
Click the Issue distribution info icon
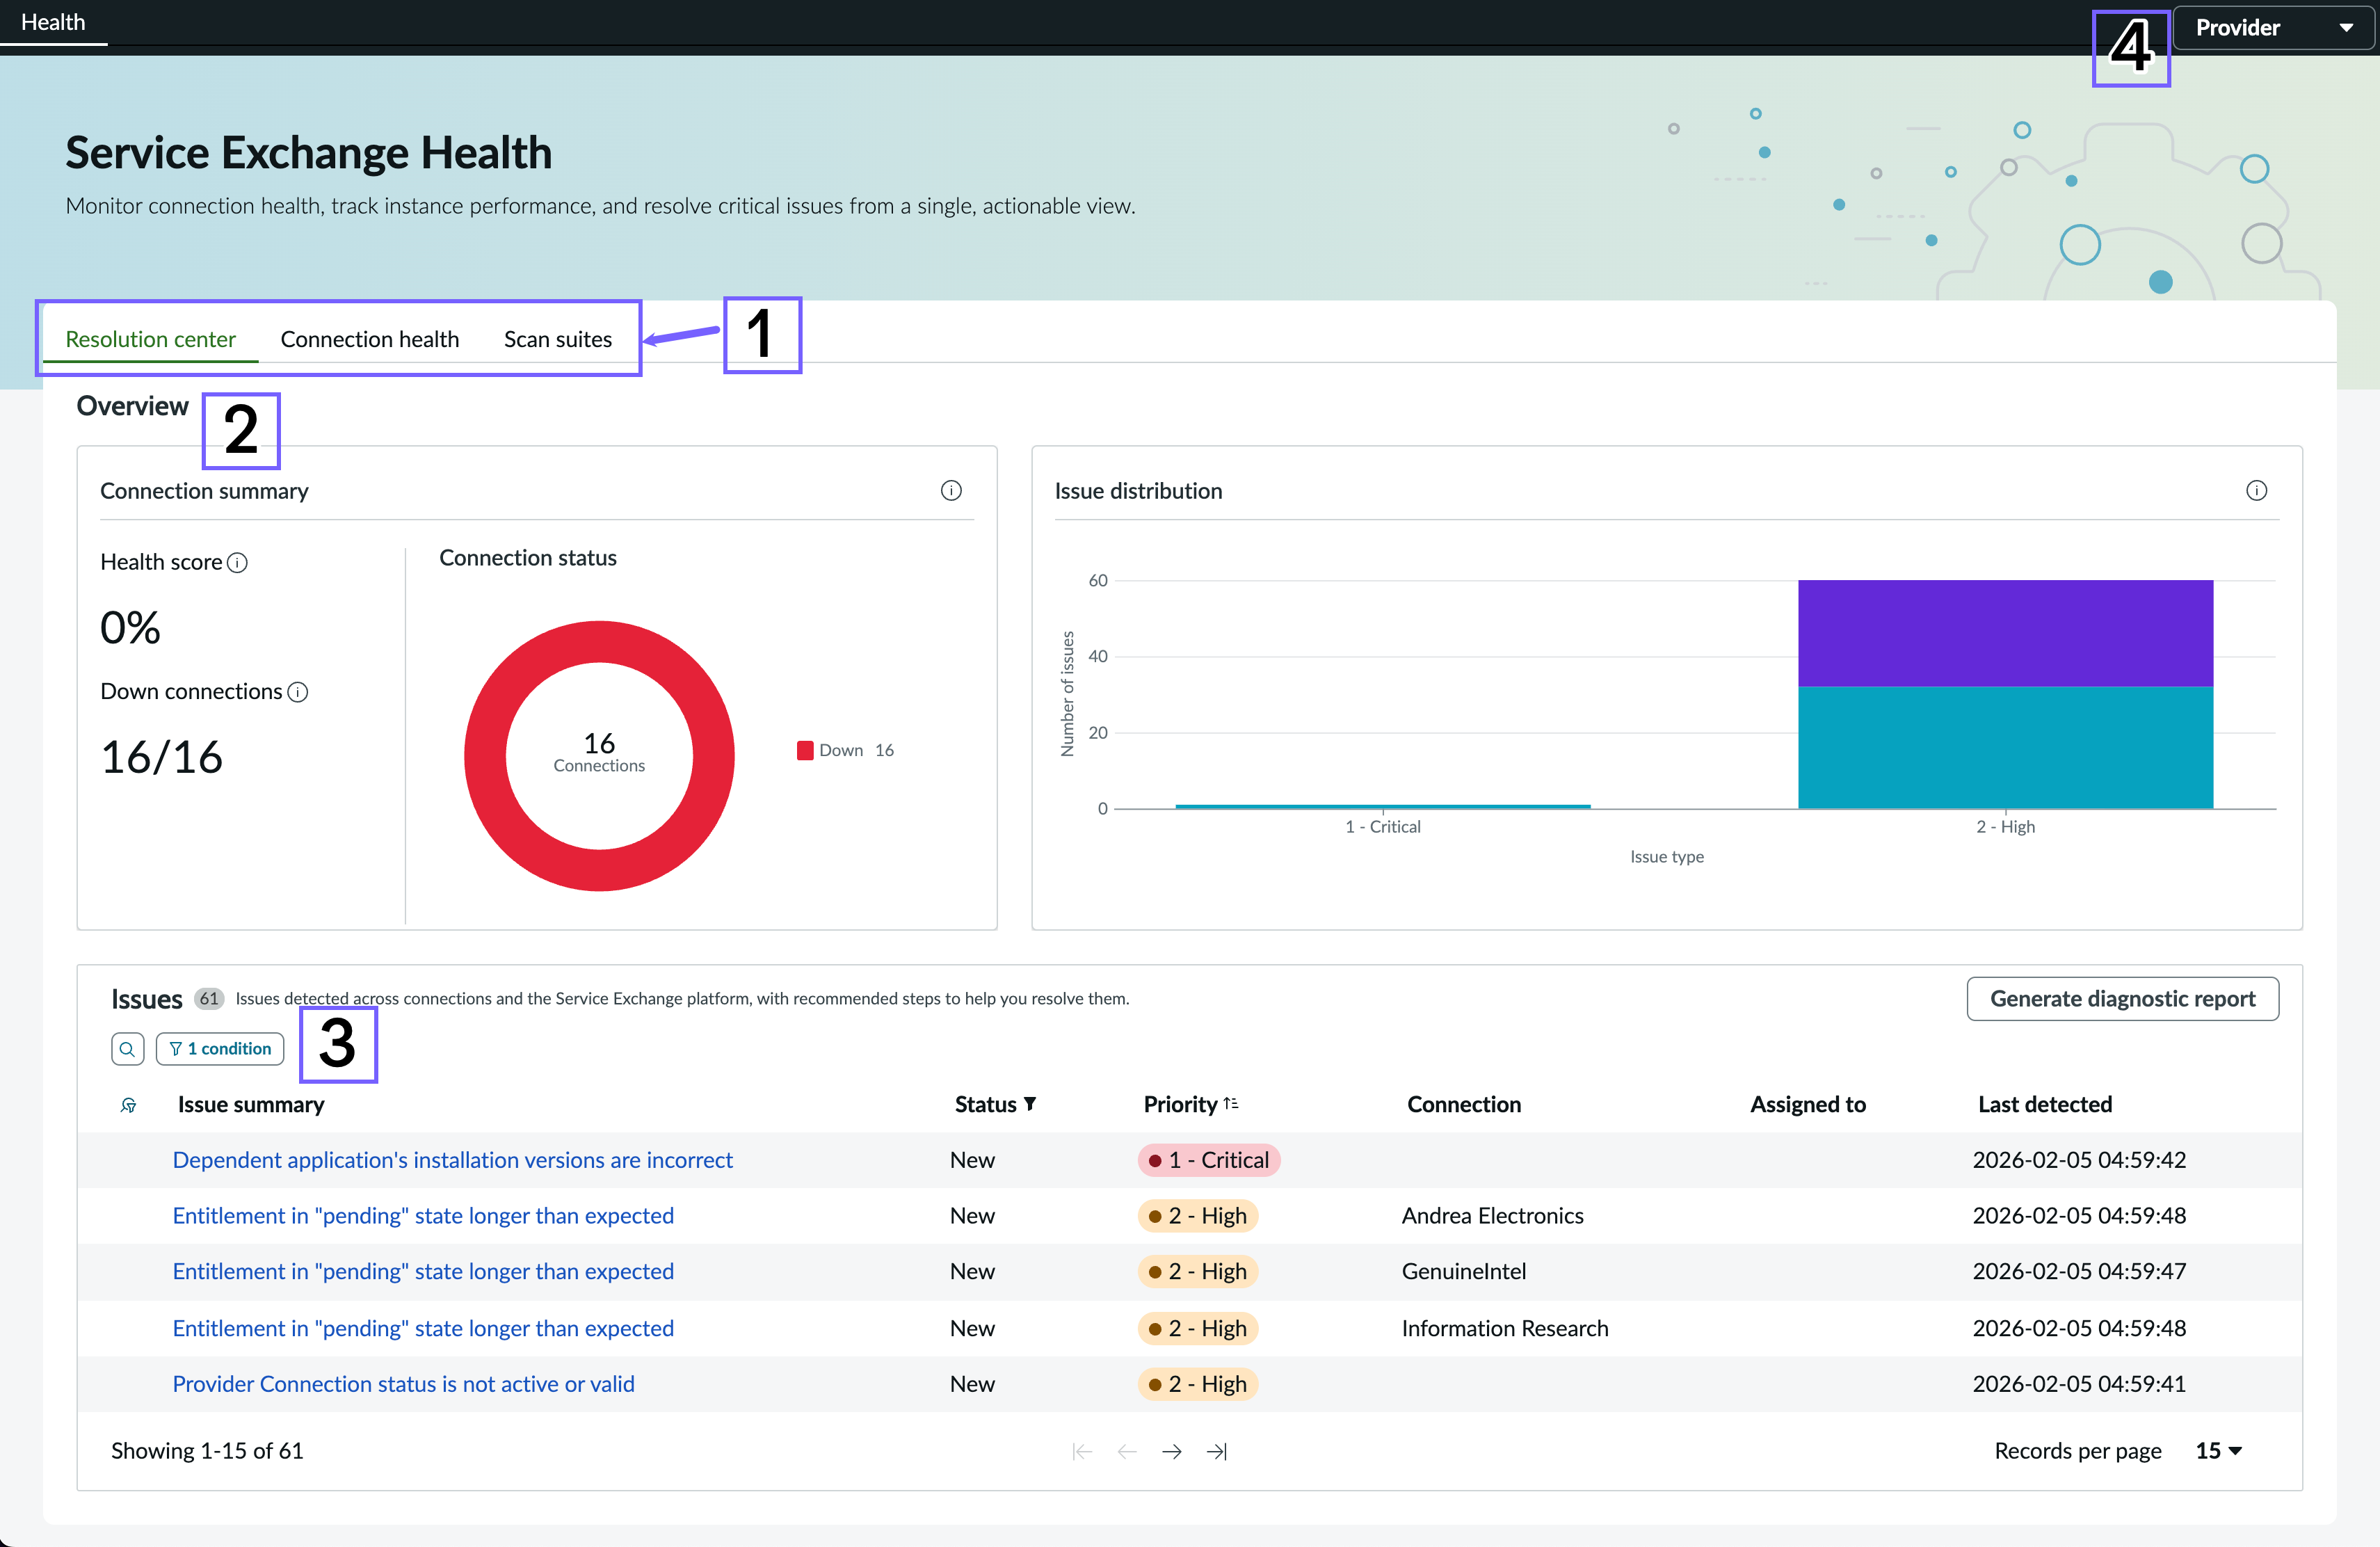[x=2256, y=490]
